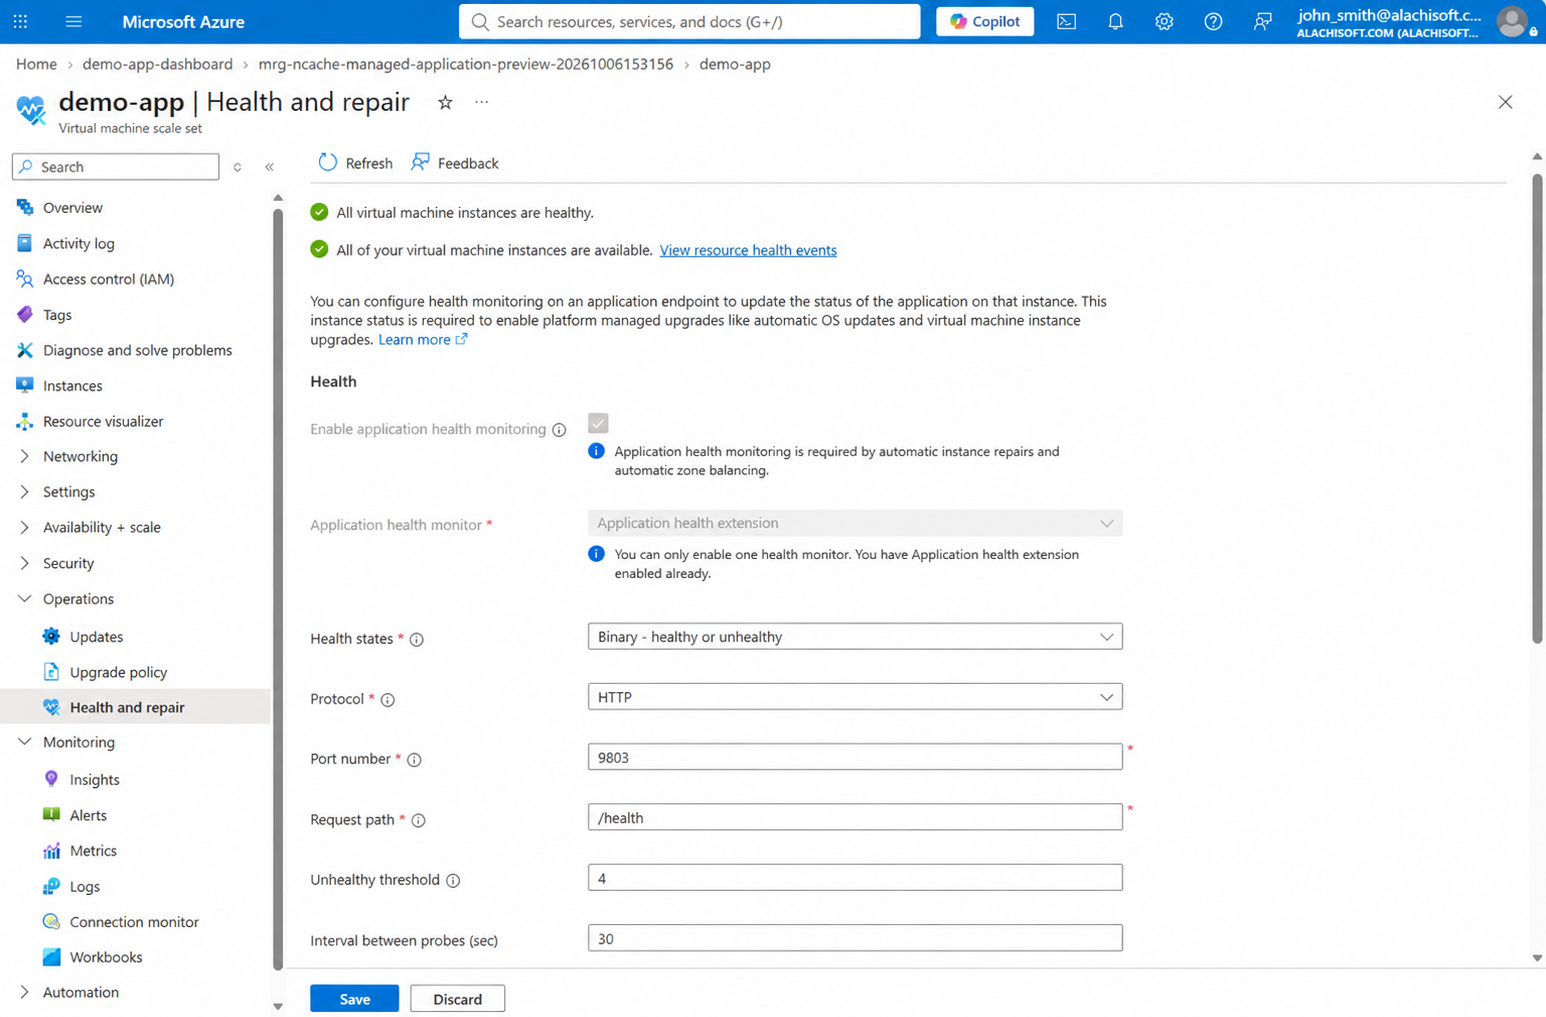
Task: Click the Save button
Action: tap(354, 999)
